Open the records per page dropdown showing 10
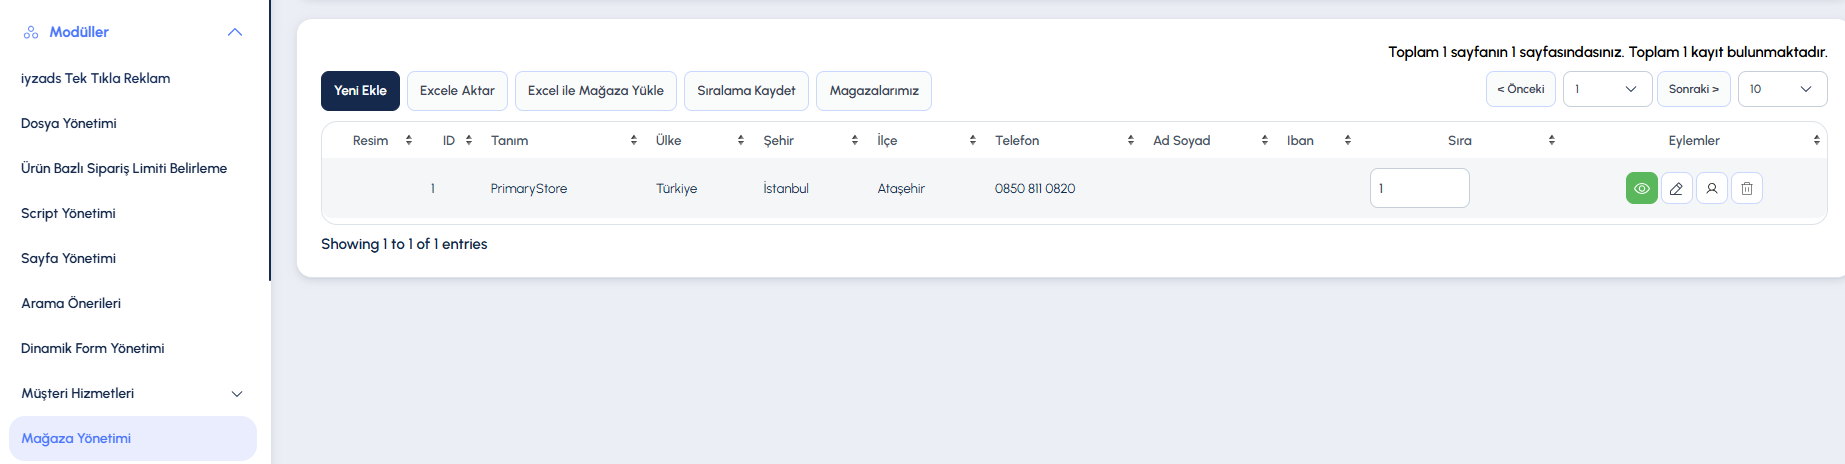 (x=1782, y=89)
